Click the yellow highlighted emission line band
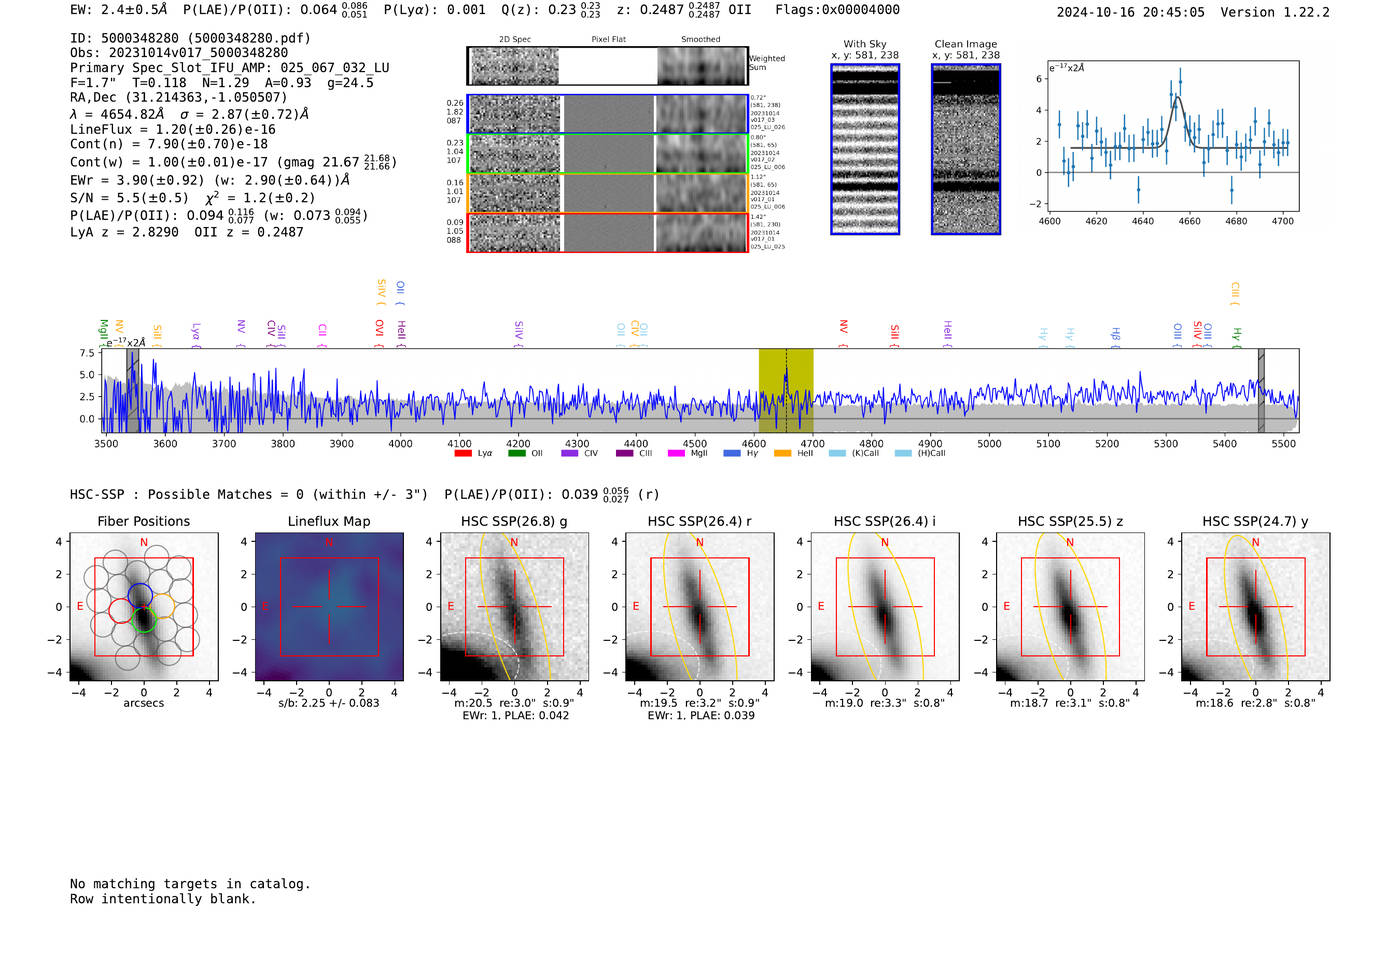Screen dimensions: 1400x953 click(786, 391)
